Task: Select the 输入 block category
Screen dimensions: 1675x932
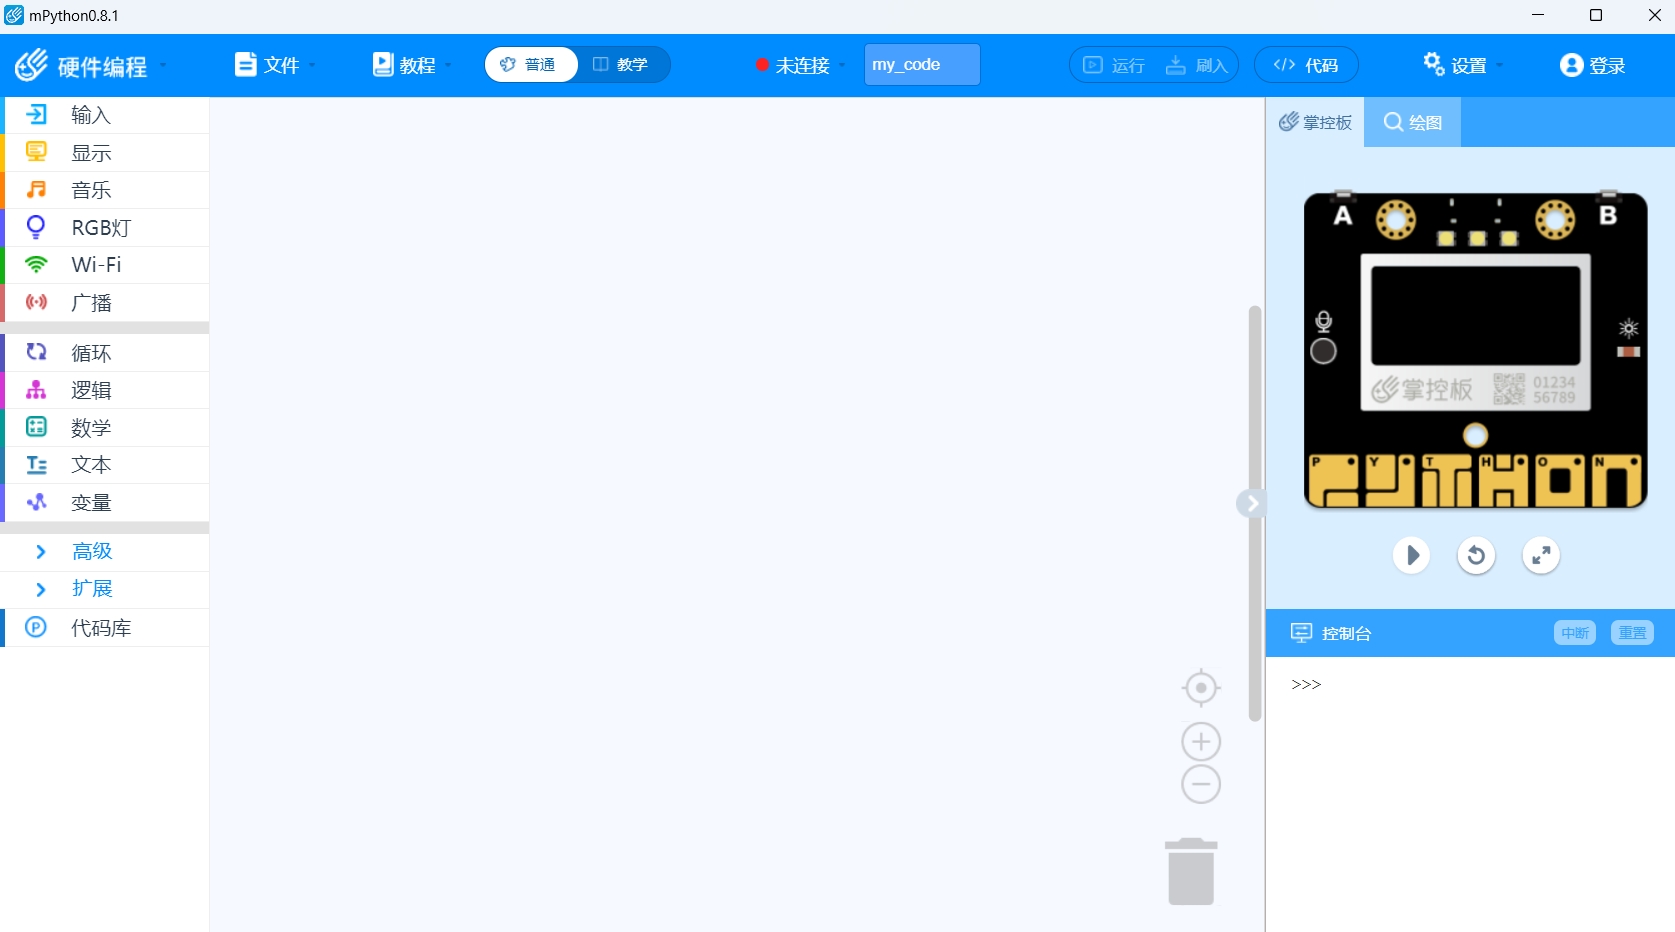Action: pos(90,114)
